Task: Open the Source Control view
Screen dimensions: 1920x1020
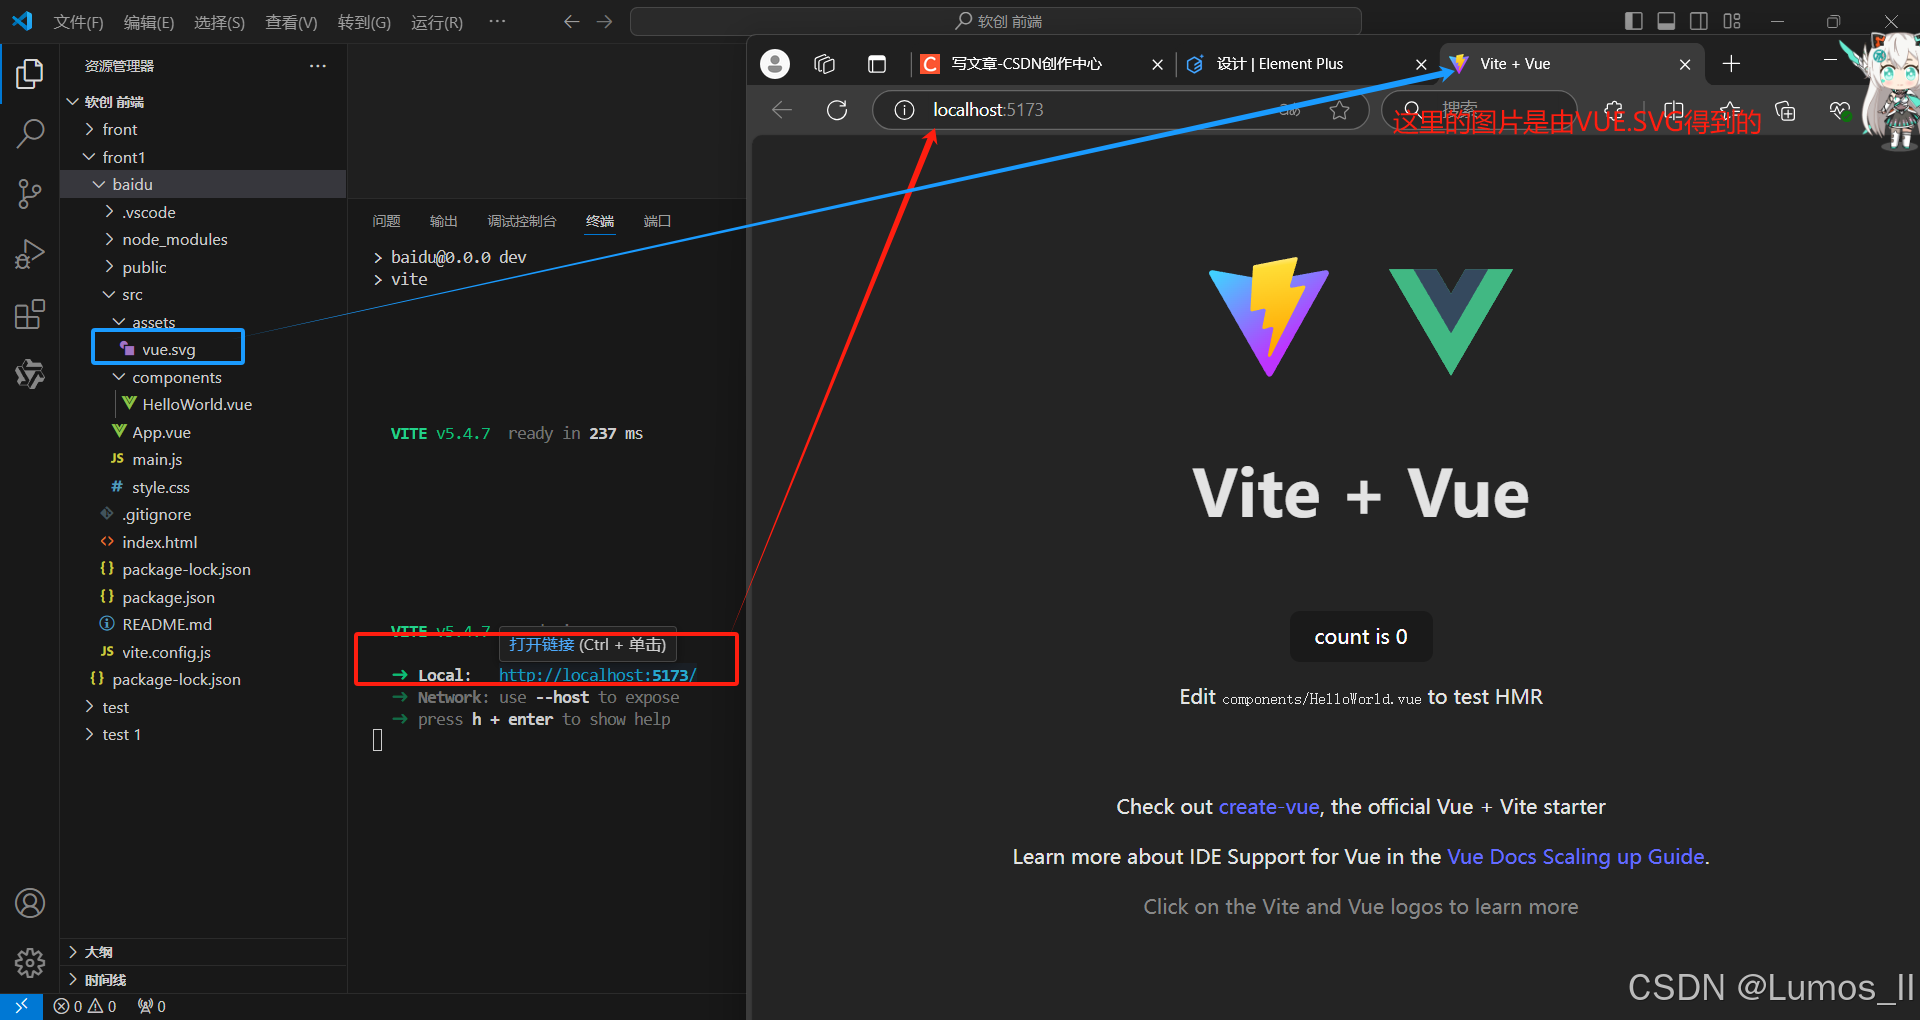Action: pos(30,194)
